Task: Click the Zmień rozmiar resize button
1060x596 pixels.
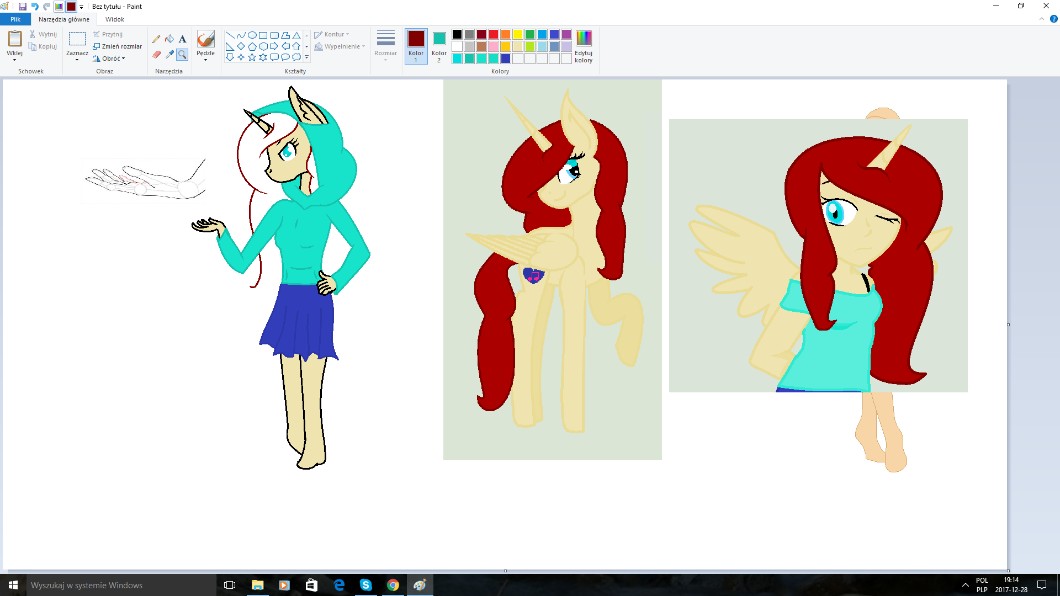Action: [x=117, y=46]
